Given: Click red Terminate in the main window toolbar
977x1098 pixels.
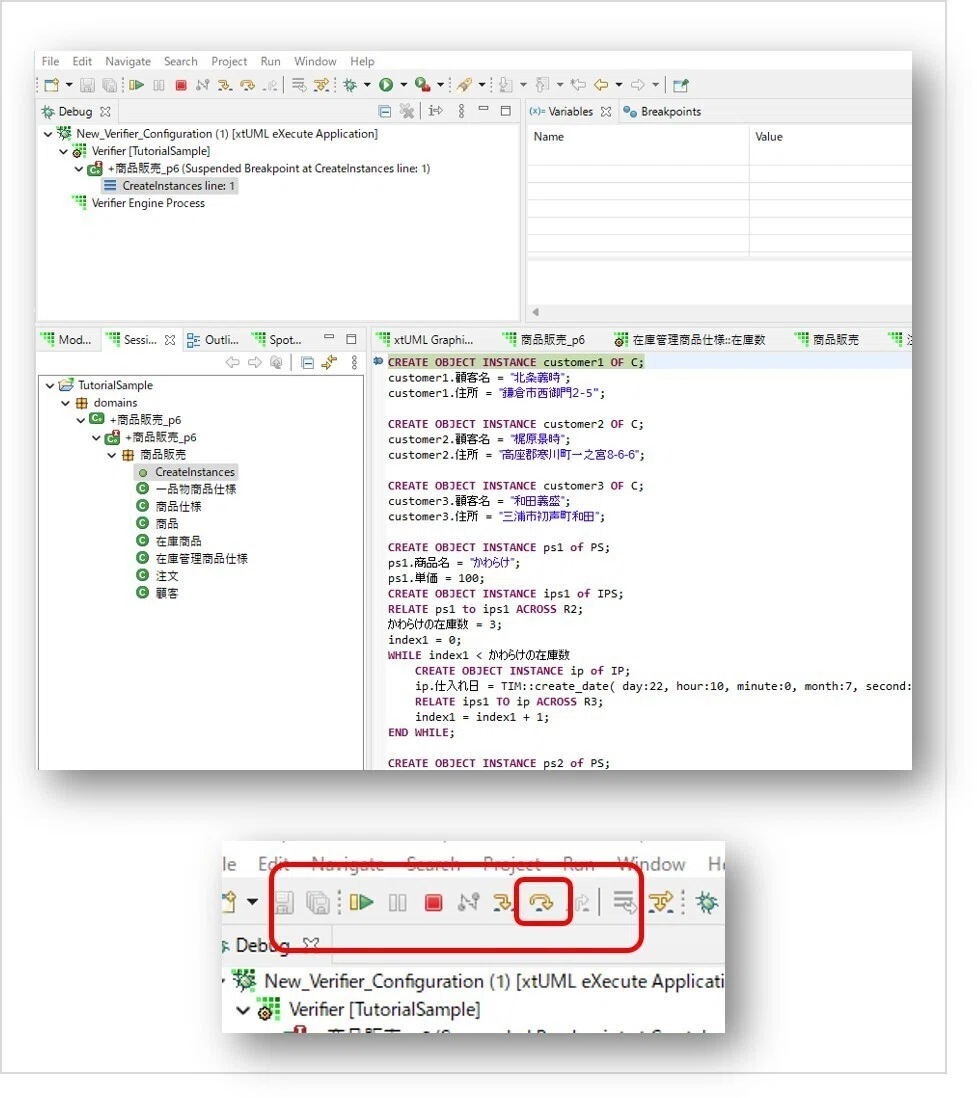Looking at the screenshot, I should [181, 85].
